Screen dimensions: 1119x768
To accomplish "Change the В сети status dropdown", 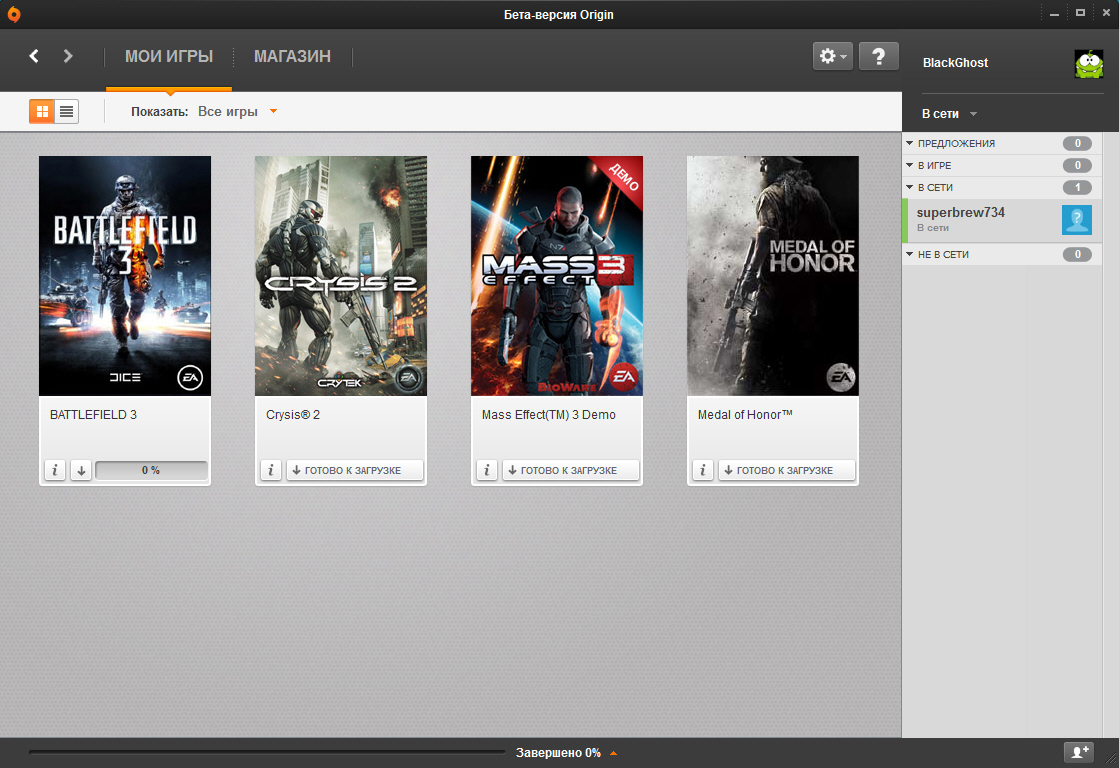I will click(949, 113).
